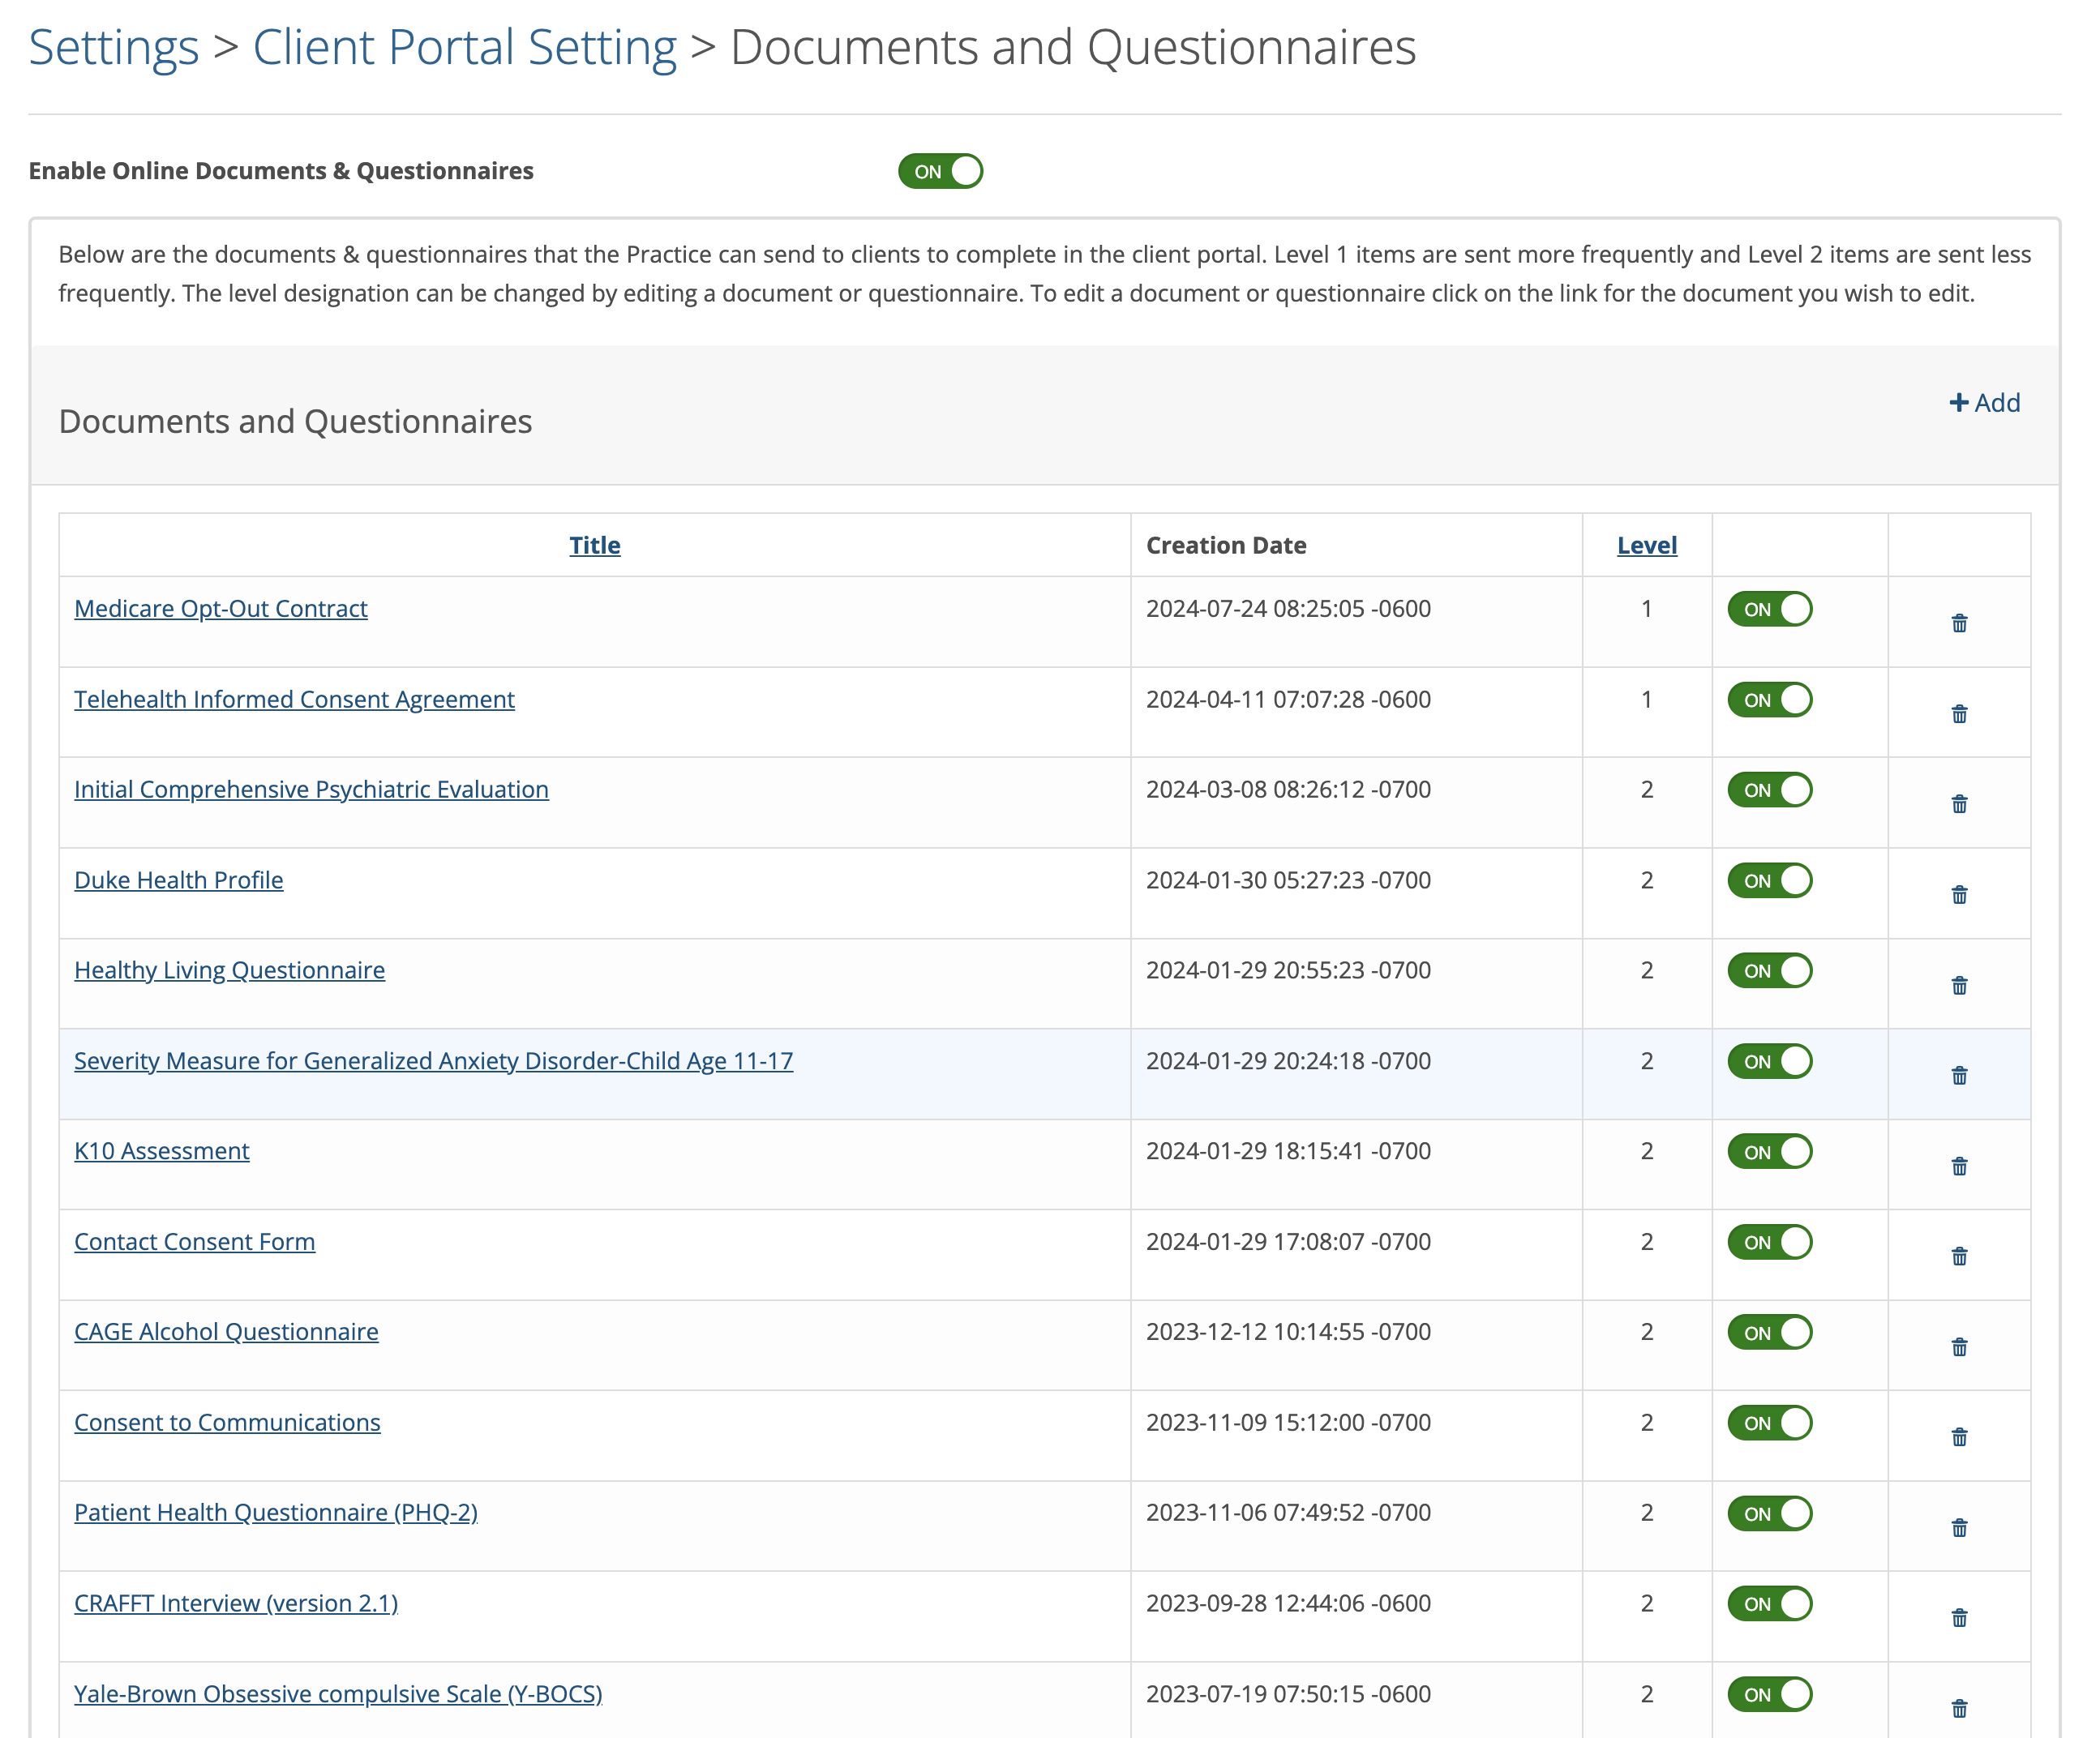Toggle off the Medicare Opt-Out Contract
The width and height of the screenshot is (2100, 1738).
(1768, 608)
